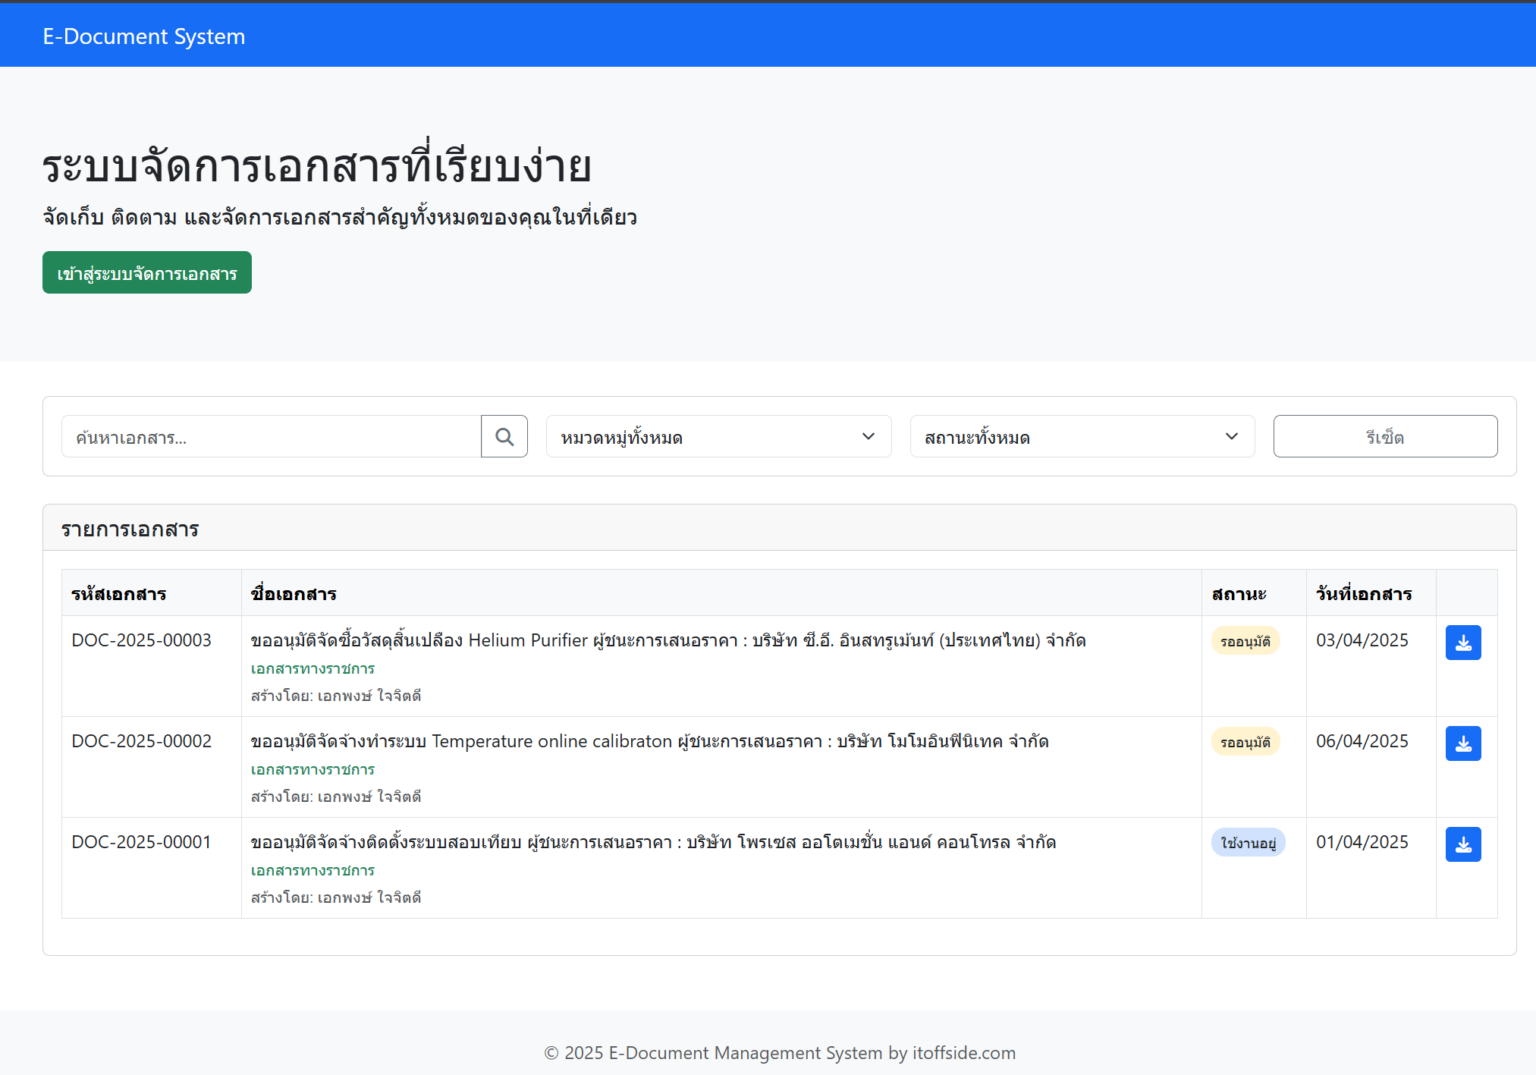The height and width of the screenshot is (1075, 1536).
Task: Click inside the ค้นหาเอกสาร search field
Action: point(270,436)
